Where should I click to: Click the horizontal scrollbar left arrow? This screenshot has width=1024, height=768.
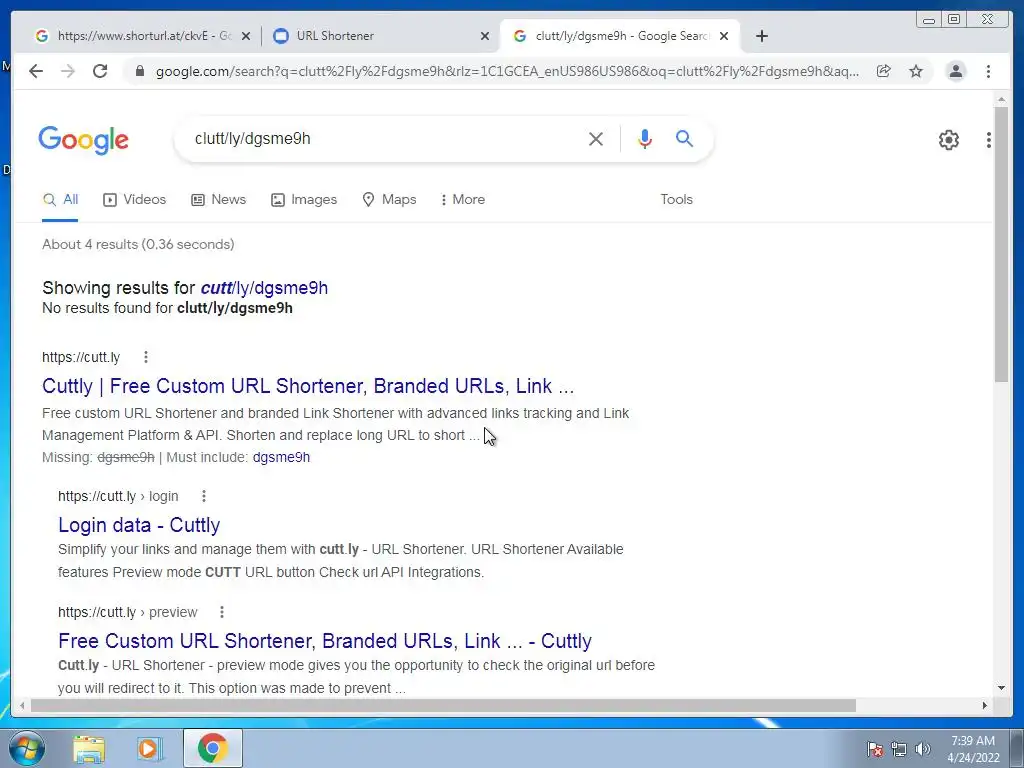pyautogui.click(x=22, y=705)
